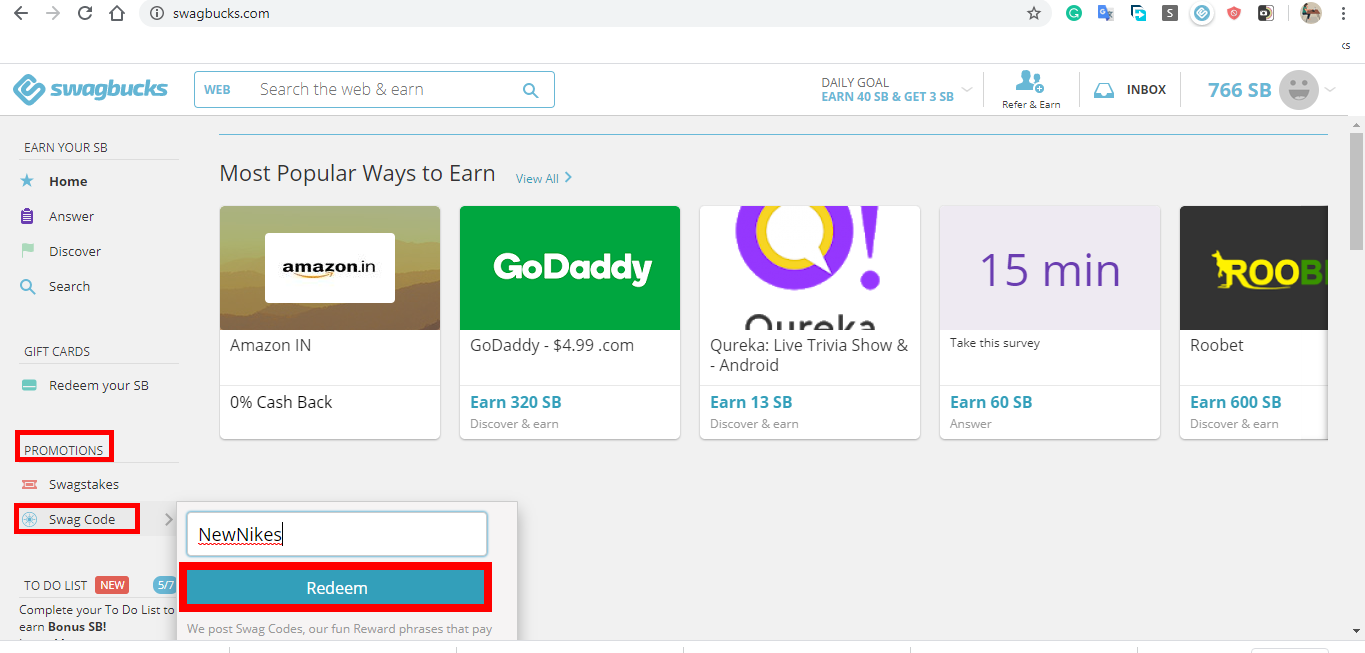Go back with the browser back arrow
This screenshot has height=653, width=1365.
click(x=20, y=13)
